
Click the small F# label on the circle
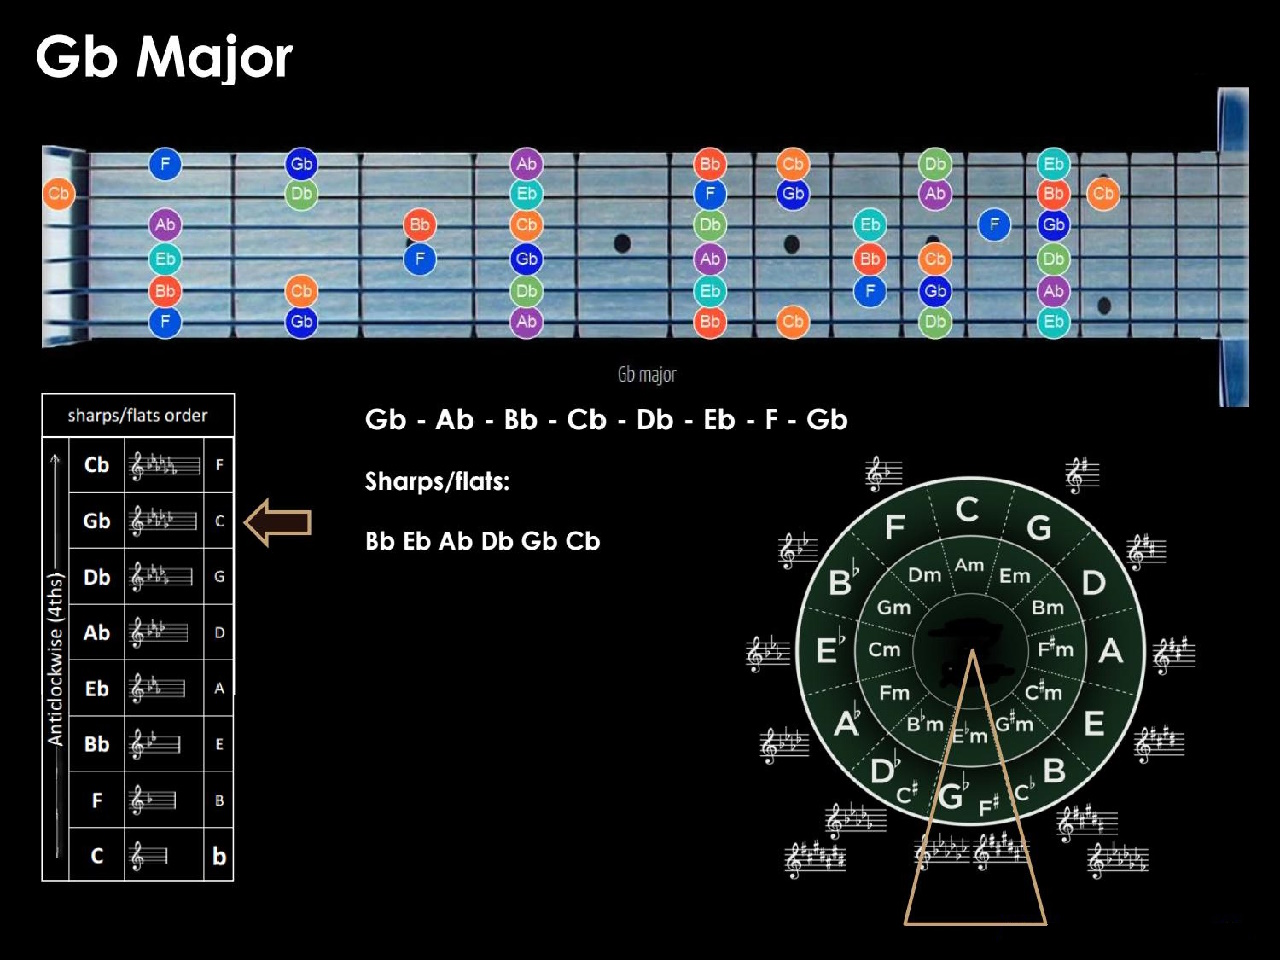pos(988,807)
